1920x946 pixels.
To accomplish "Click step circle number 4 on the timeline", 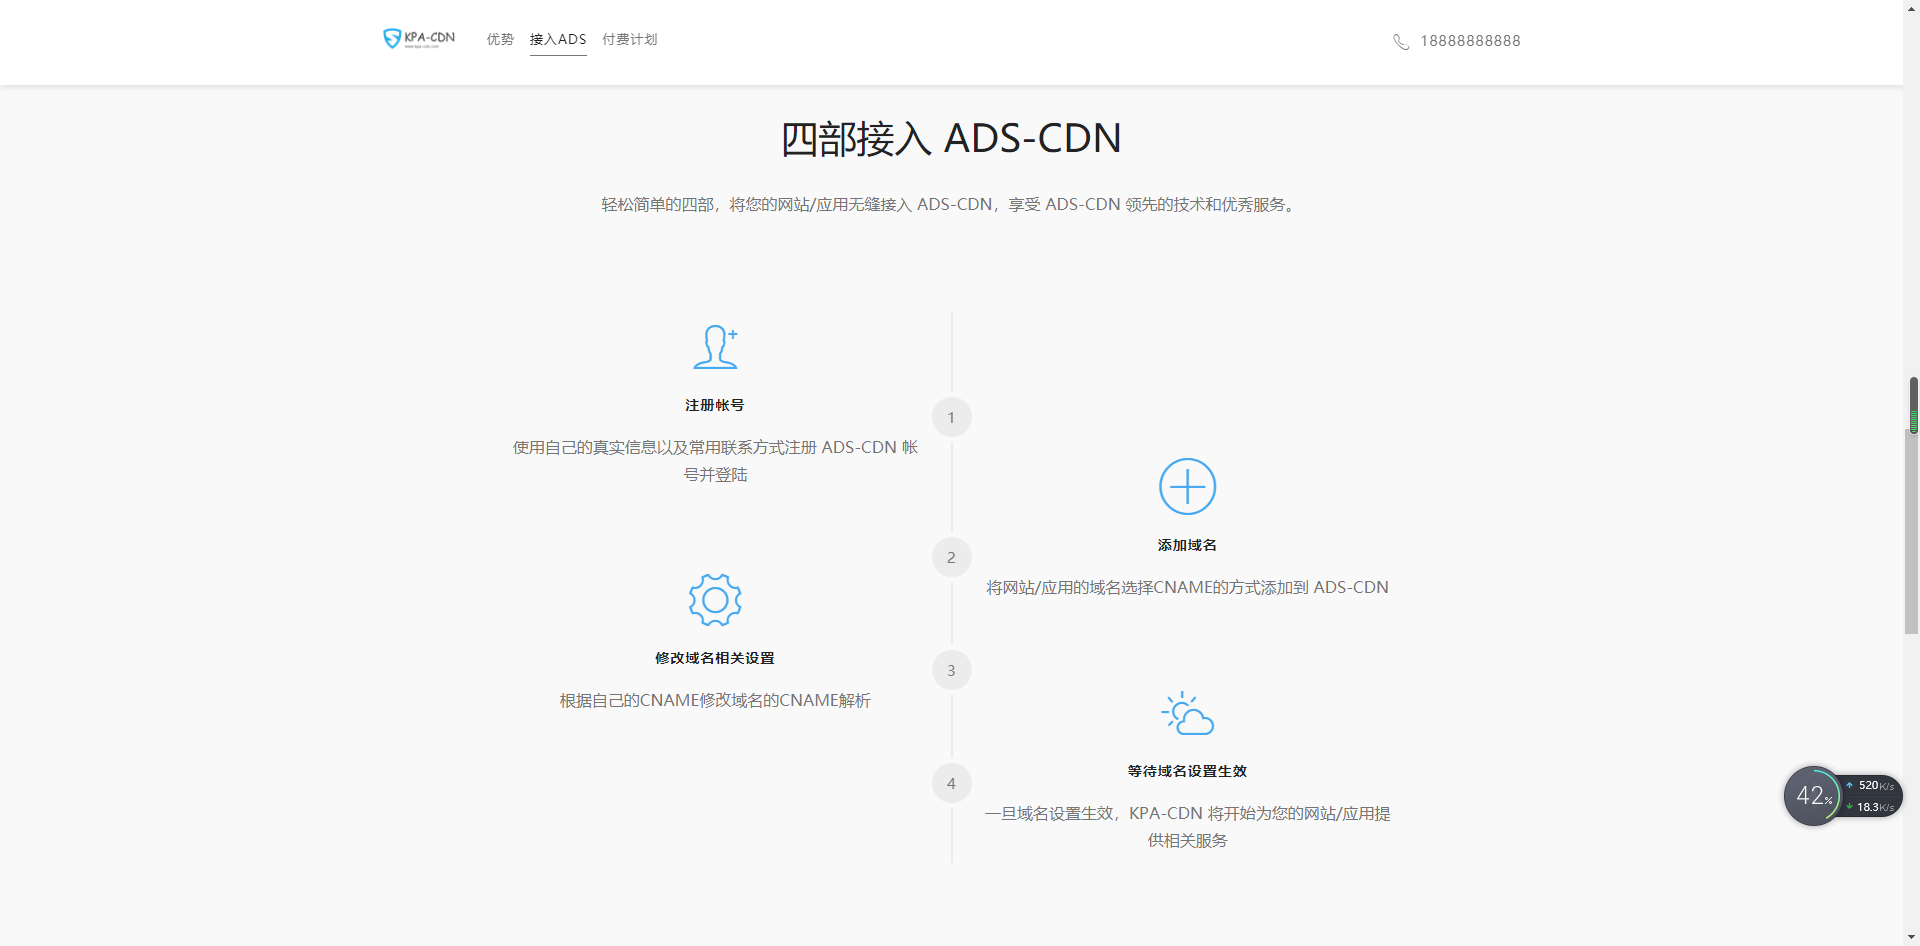I will pos(951,783).
